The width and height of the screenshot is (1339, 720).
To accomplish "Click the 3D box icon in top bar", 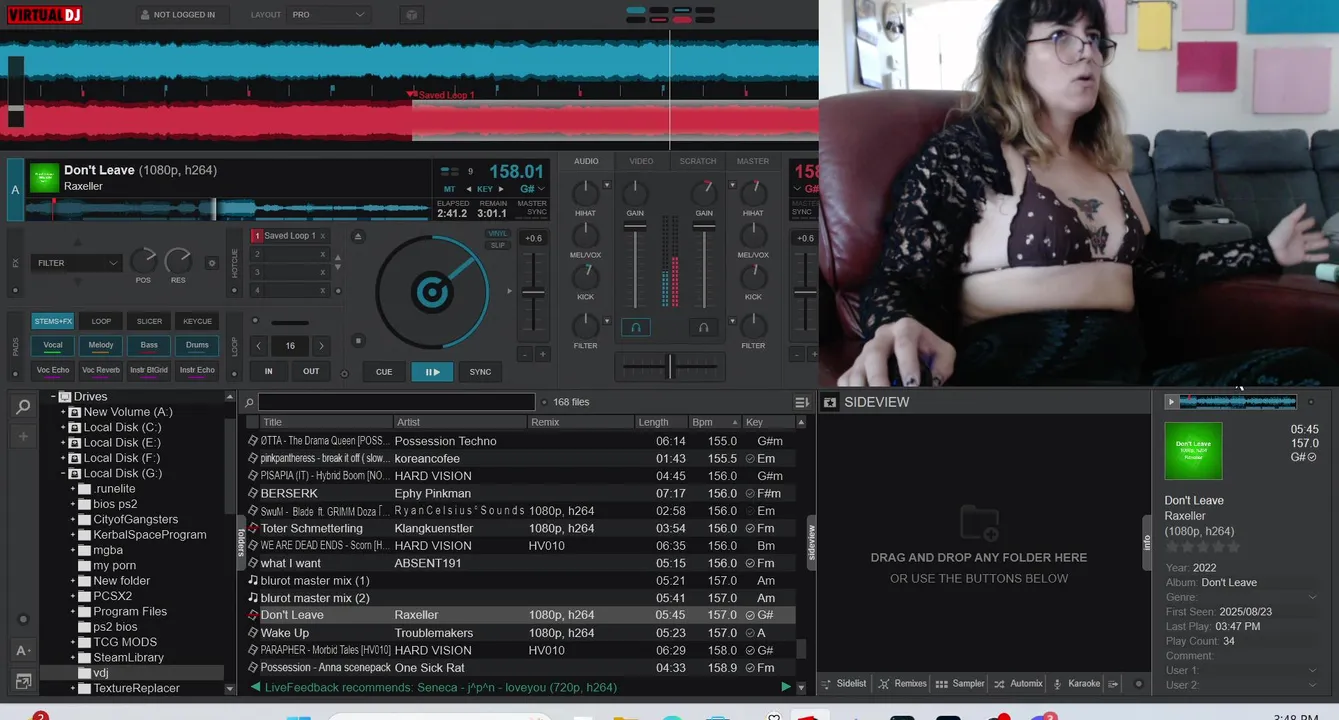I will point(410,15).
